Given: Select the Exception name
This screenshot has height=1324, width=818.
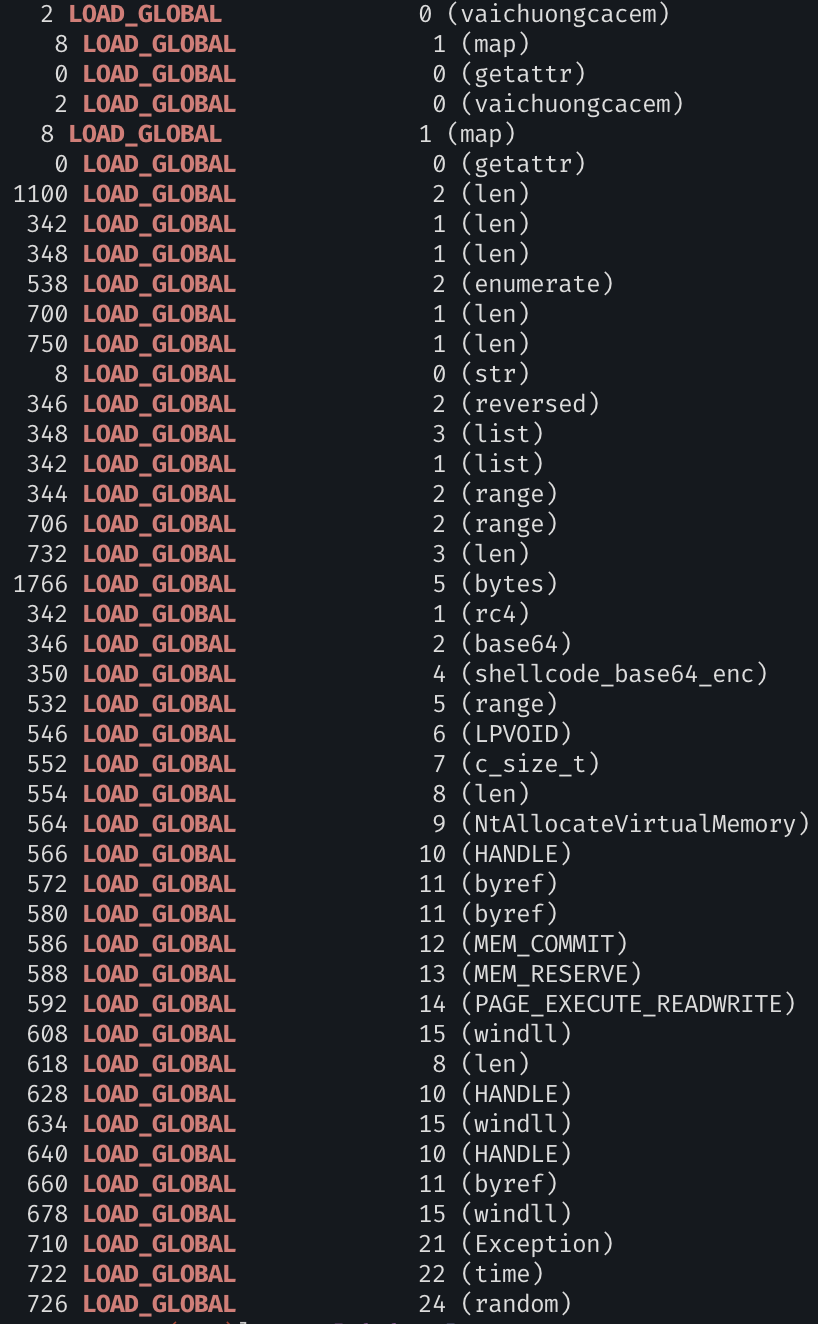Looking at the screenshot, I should [x=537, y=1244].
